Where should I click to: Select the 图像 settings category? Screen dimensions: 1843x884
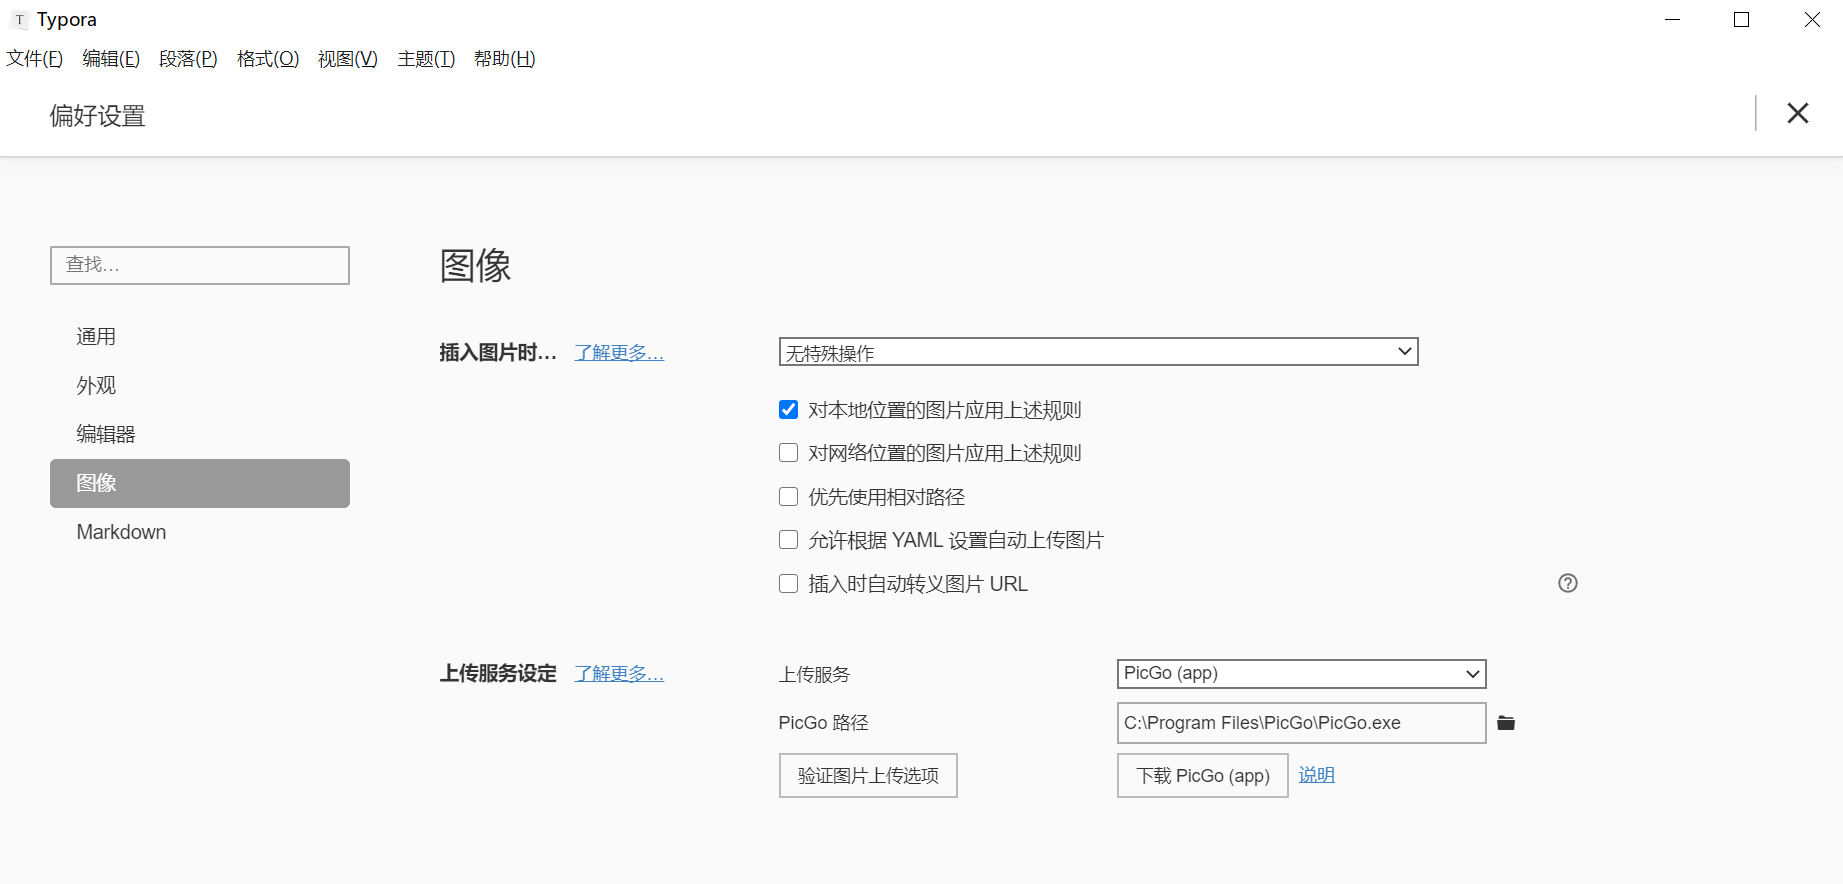coord(200,483)
